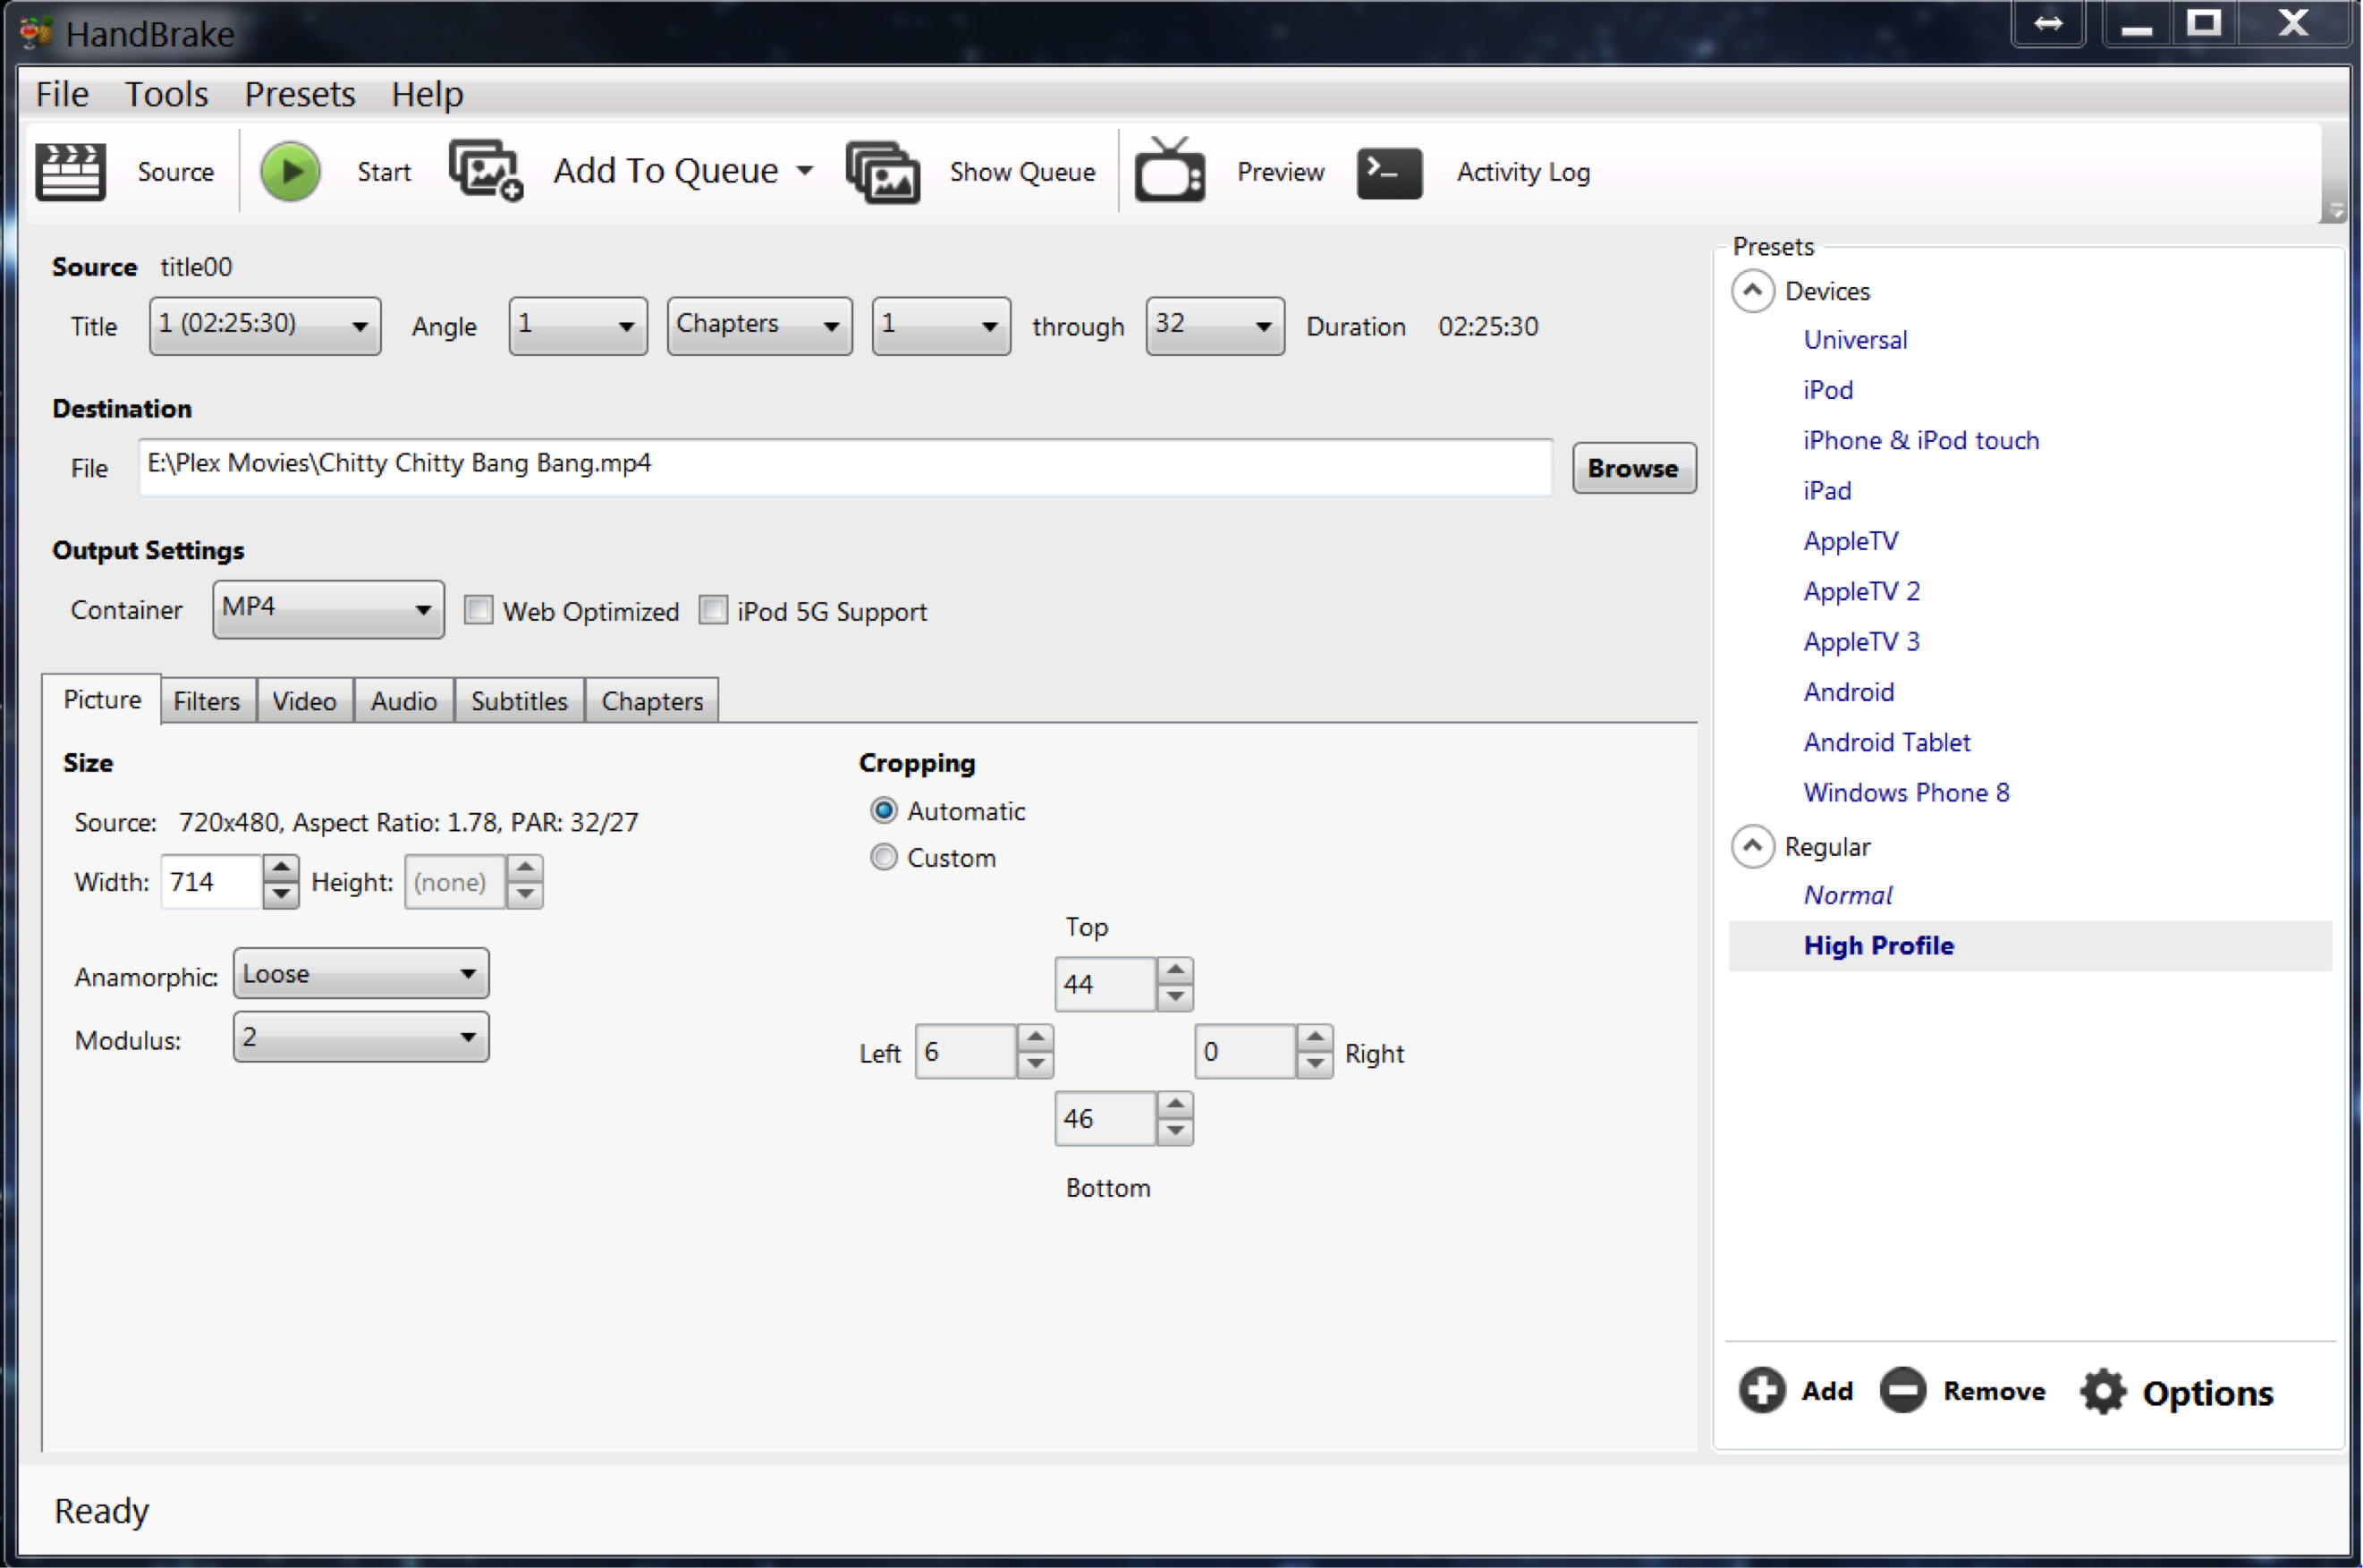Click the Show Queue stacked images icon

coord(882,172)
